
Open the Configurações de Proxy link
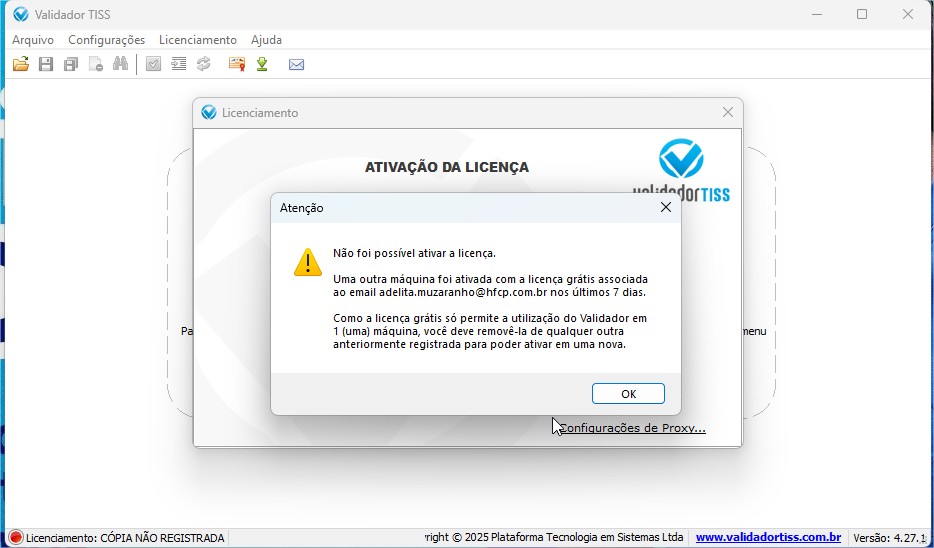point(632,428)
